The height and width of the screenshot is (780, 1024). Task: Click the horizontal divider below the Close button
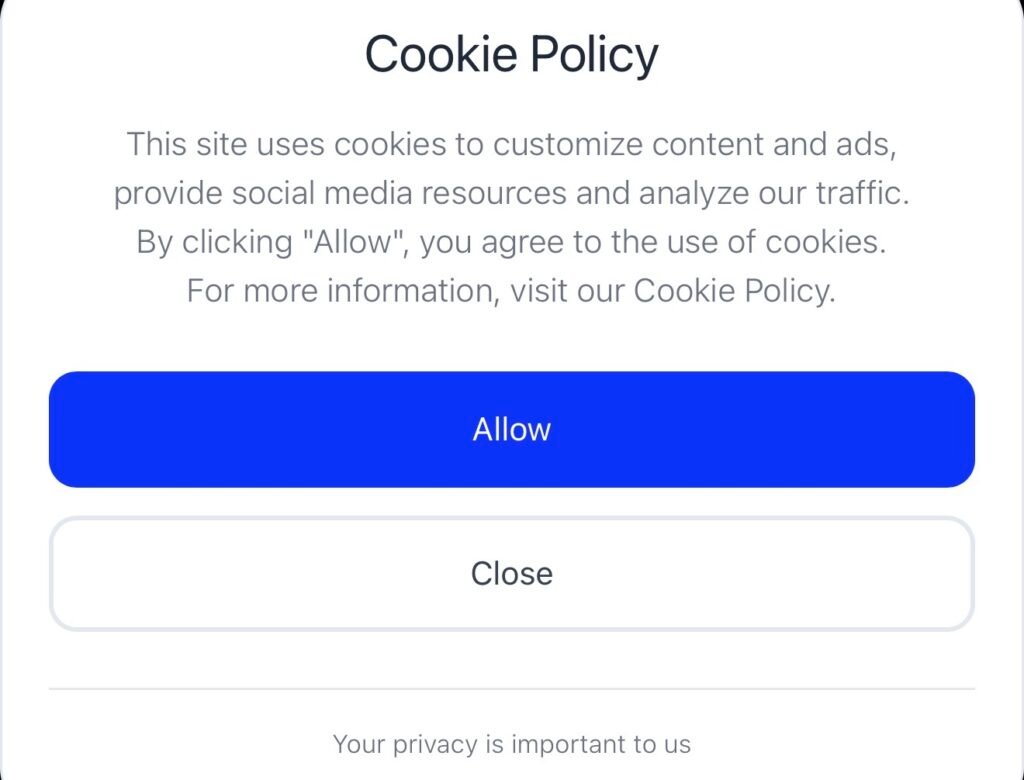tap(511, 689)
